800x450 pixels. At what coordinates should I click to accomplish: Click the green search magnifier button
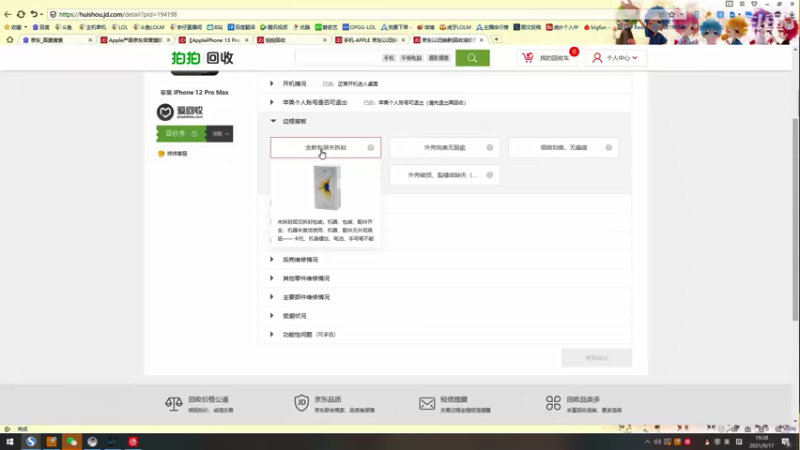tap(472, 58)
